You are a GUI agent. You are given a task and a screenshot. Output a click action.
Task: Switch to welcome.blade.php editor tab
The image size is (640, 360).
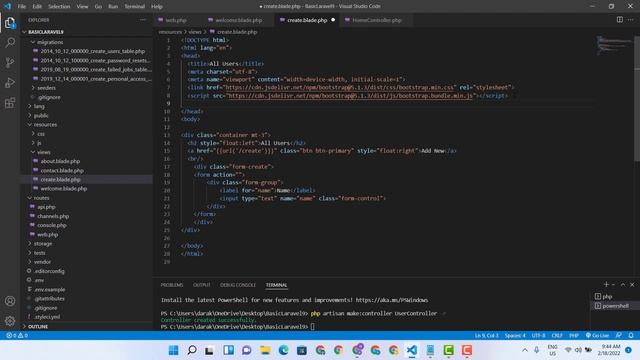238,20
